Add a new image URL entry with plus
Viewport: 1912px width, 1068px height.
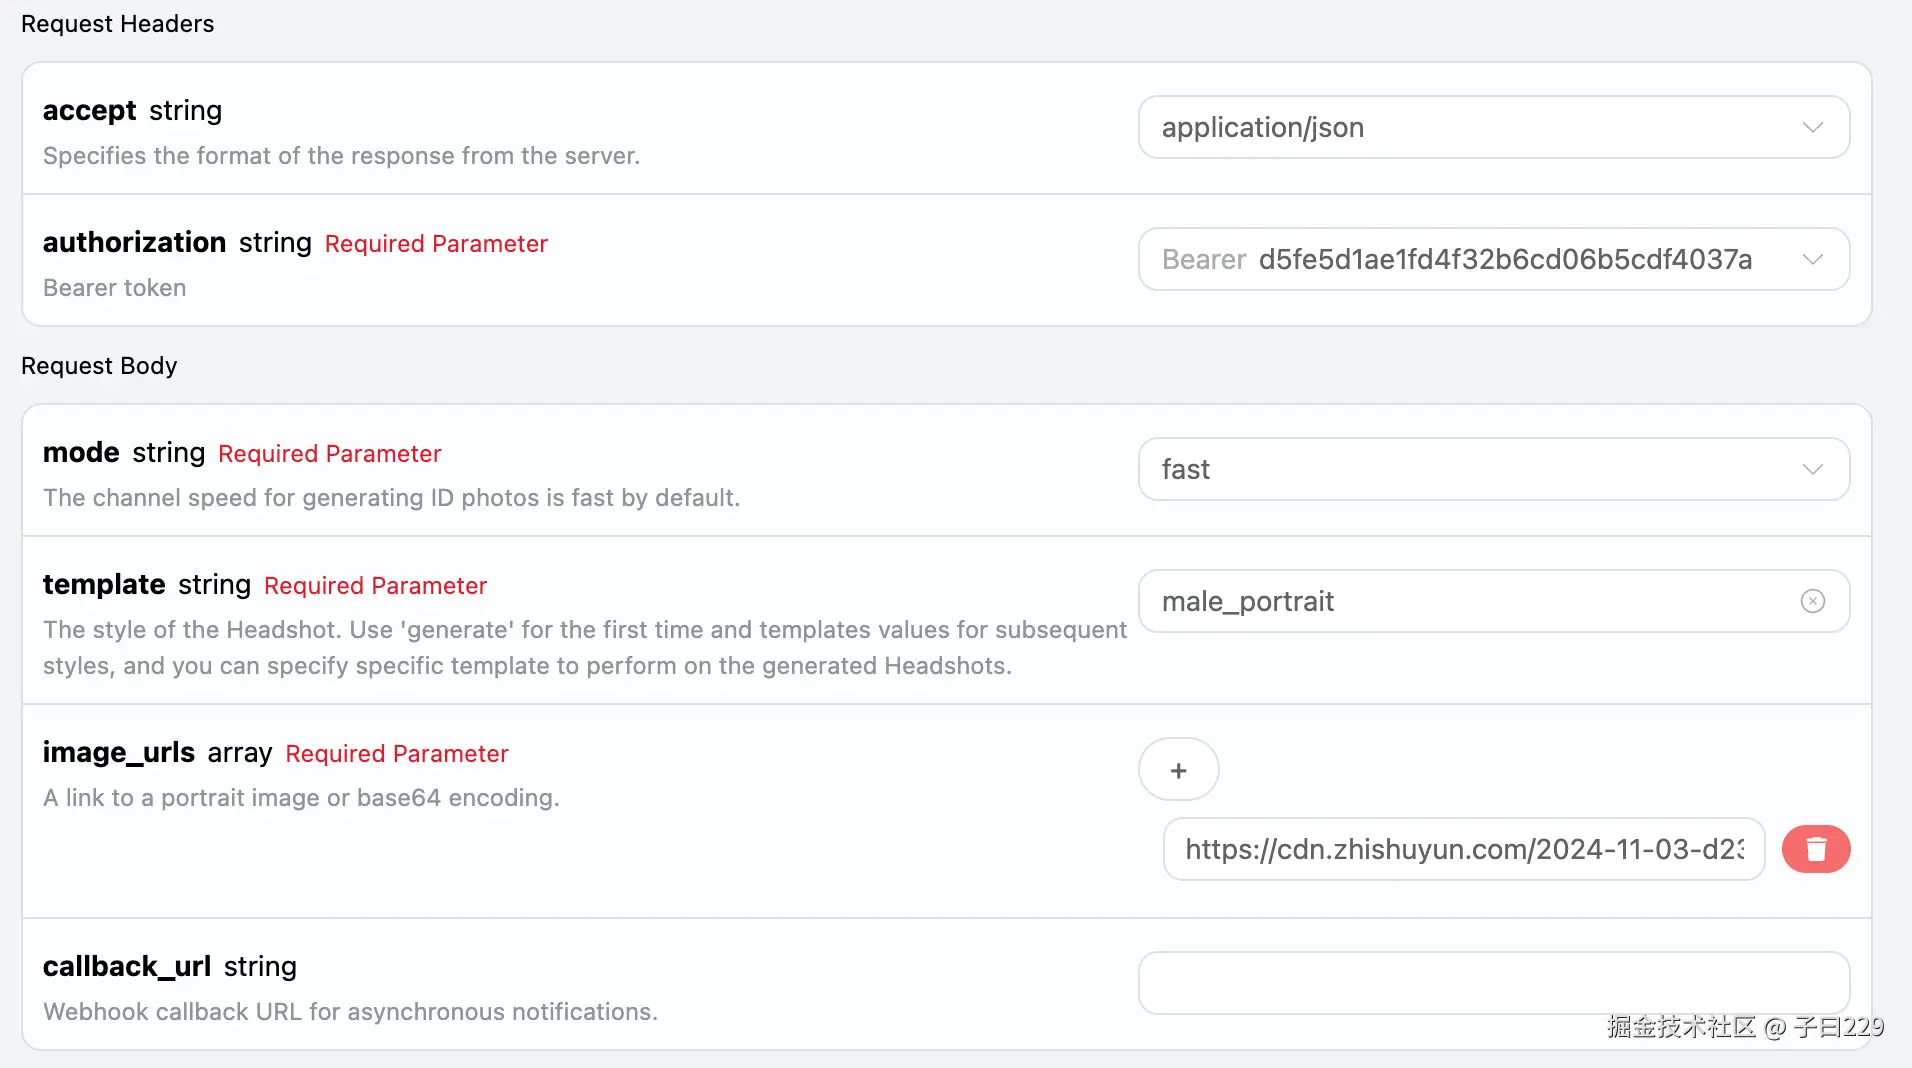click(1178, 770)
